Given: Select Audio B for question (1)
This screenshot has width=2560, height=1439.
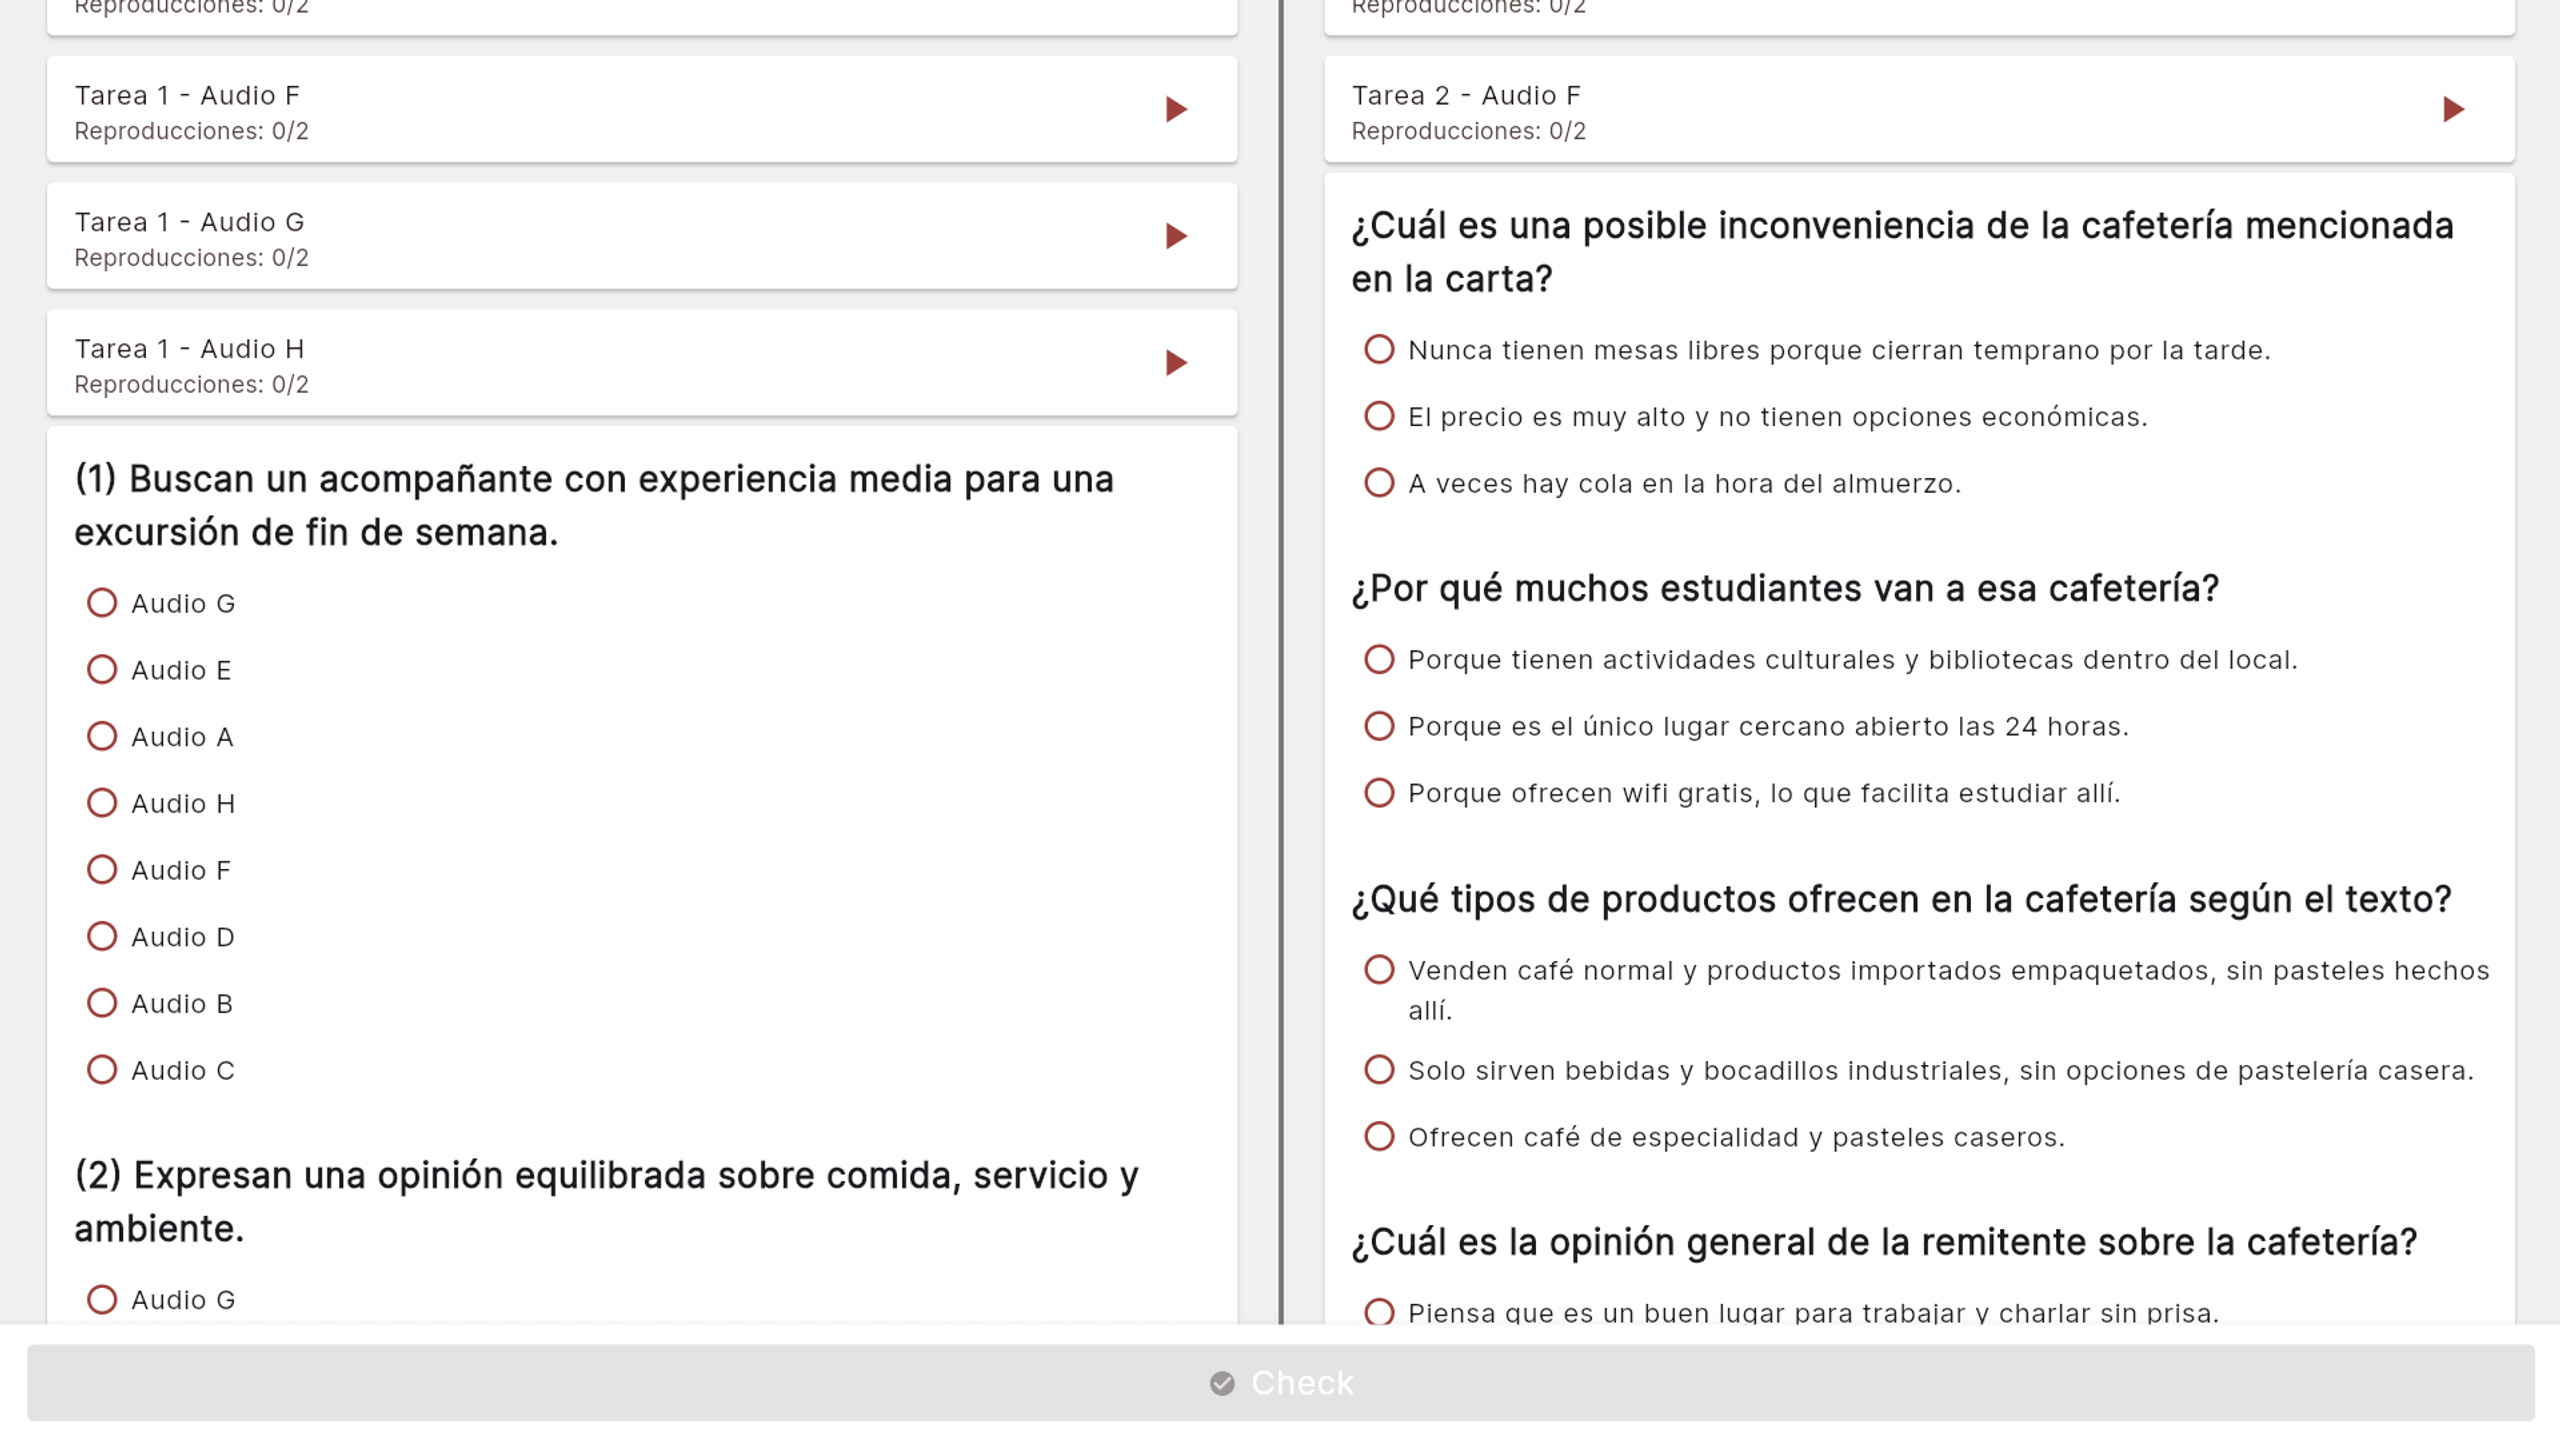Looking at the screenshot, I should point(102,1003).
